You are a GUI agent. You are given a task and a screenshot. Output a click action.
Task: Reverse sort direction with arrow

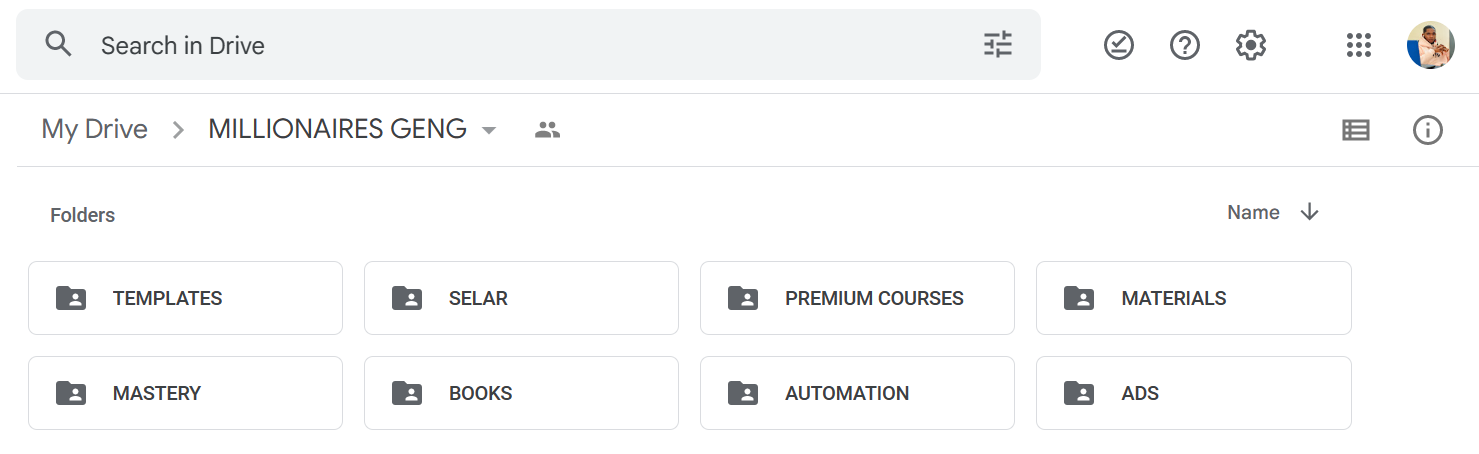[x=1310, y=212]
